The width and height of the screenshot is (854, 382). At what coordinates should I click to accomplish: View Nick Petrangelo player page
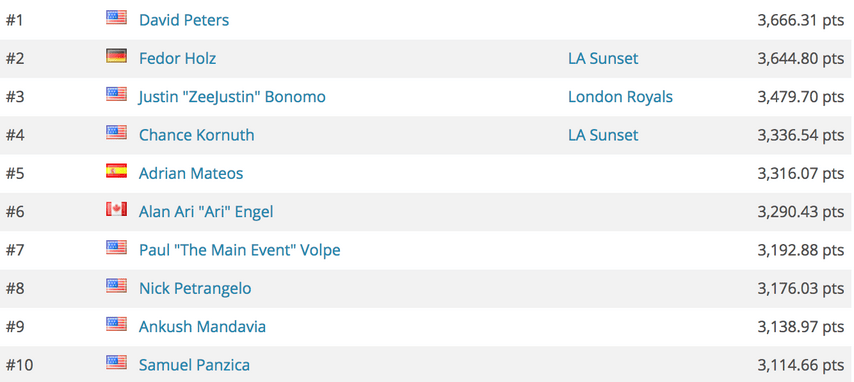(195, 288)
